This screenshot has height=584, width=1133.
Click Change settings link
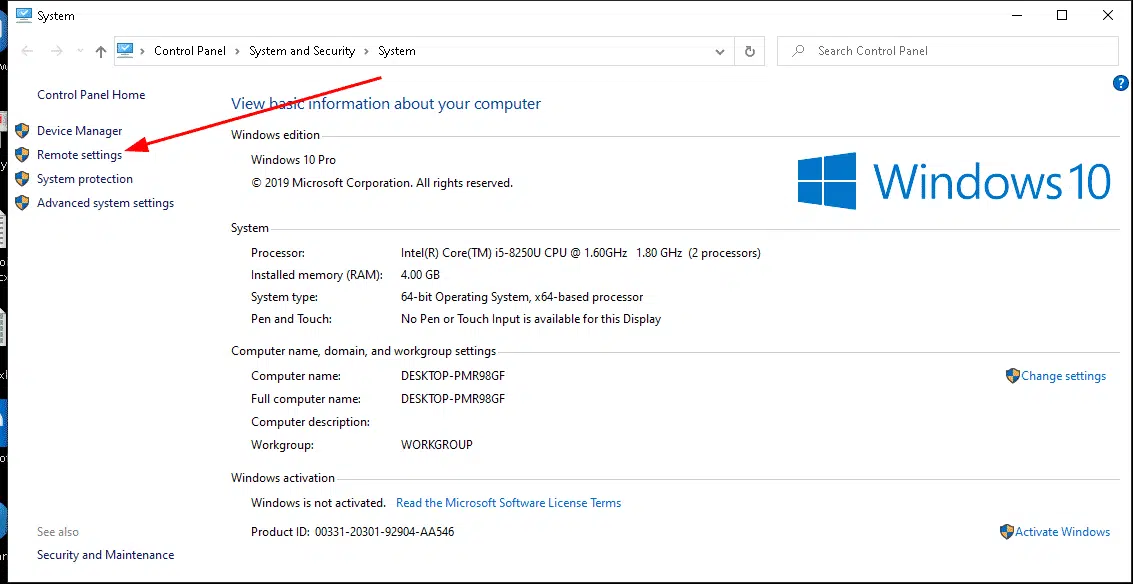click(x=1064, y=376)
